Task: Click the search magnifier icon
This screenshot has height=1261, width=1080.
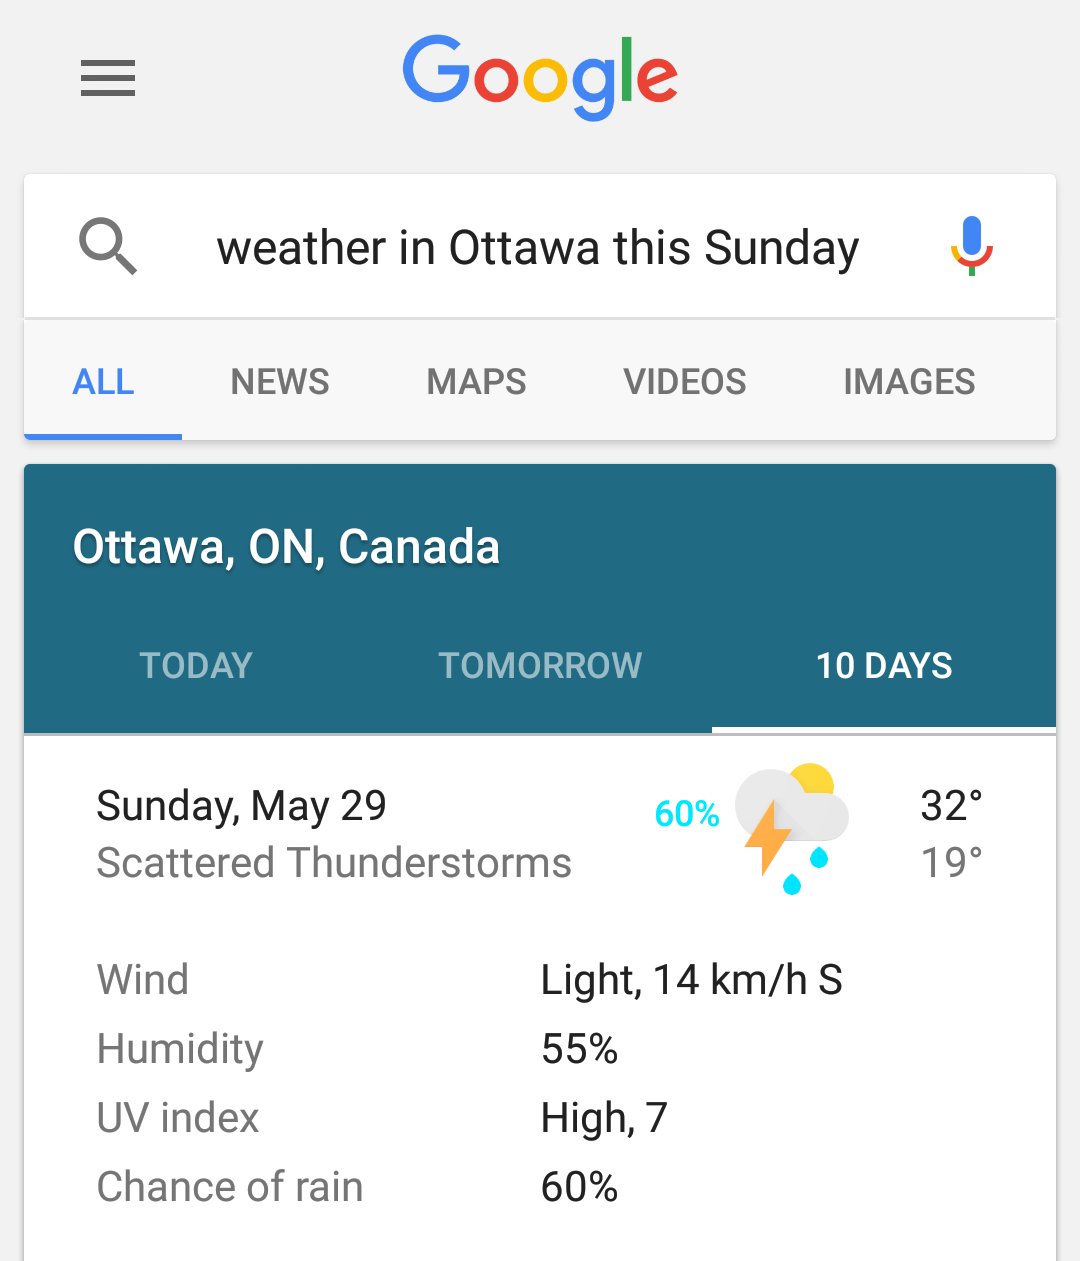Action: 108,247
